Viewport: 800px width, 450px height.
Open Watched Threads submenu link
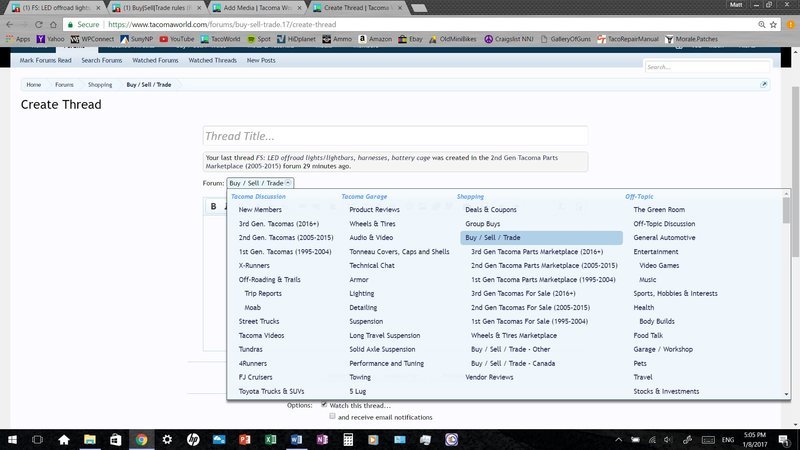click(212, 60)
